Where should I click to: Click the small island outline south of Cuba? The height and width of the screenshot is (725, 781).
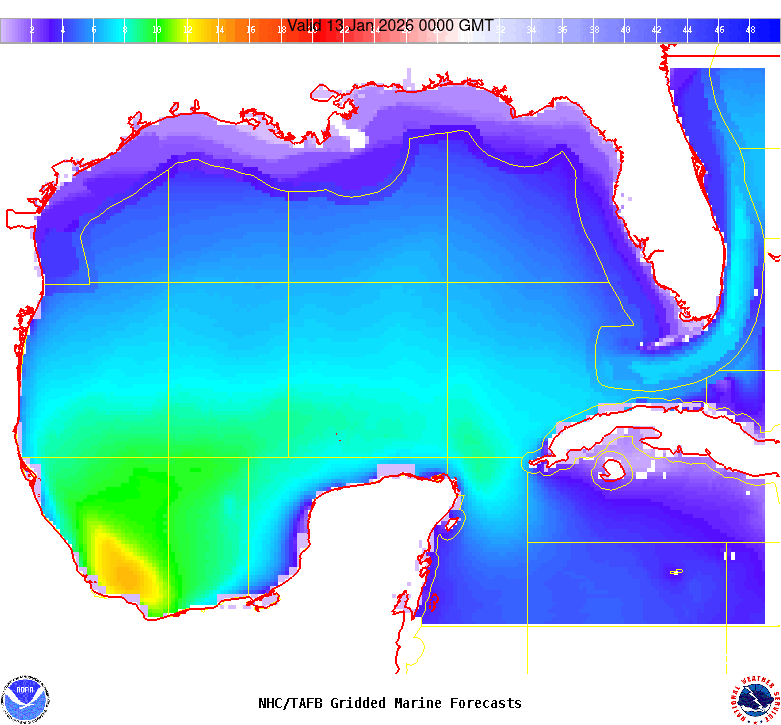click(x=676, y=572)
